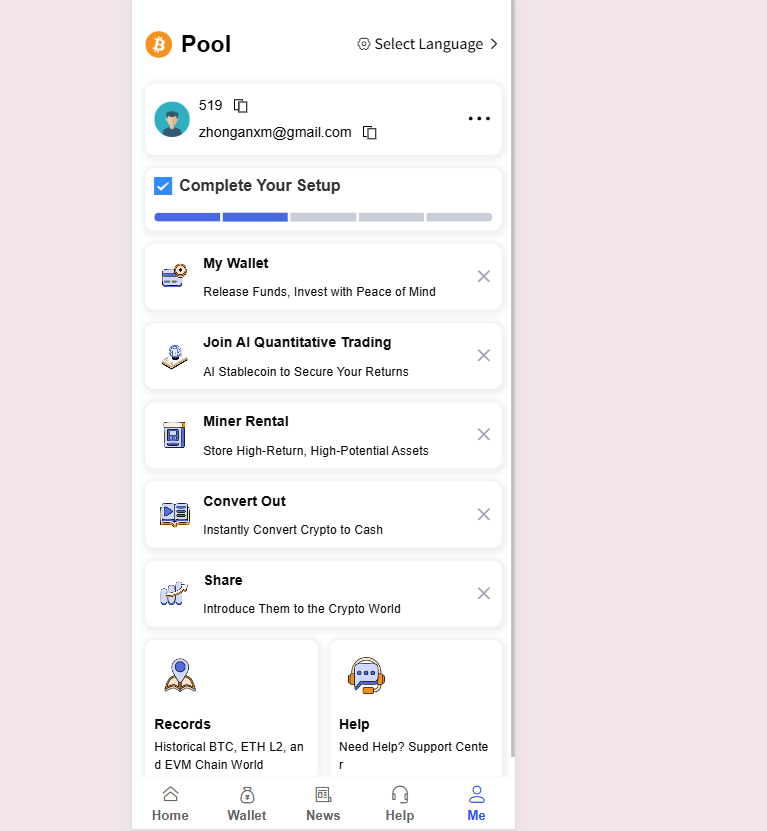The image size is (767, 831).
Task: Open Select Language settings
Action: click(428, 44)
